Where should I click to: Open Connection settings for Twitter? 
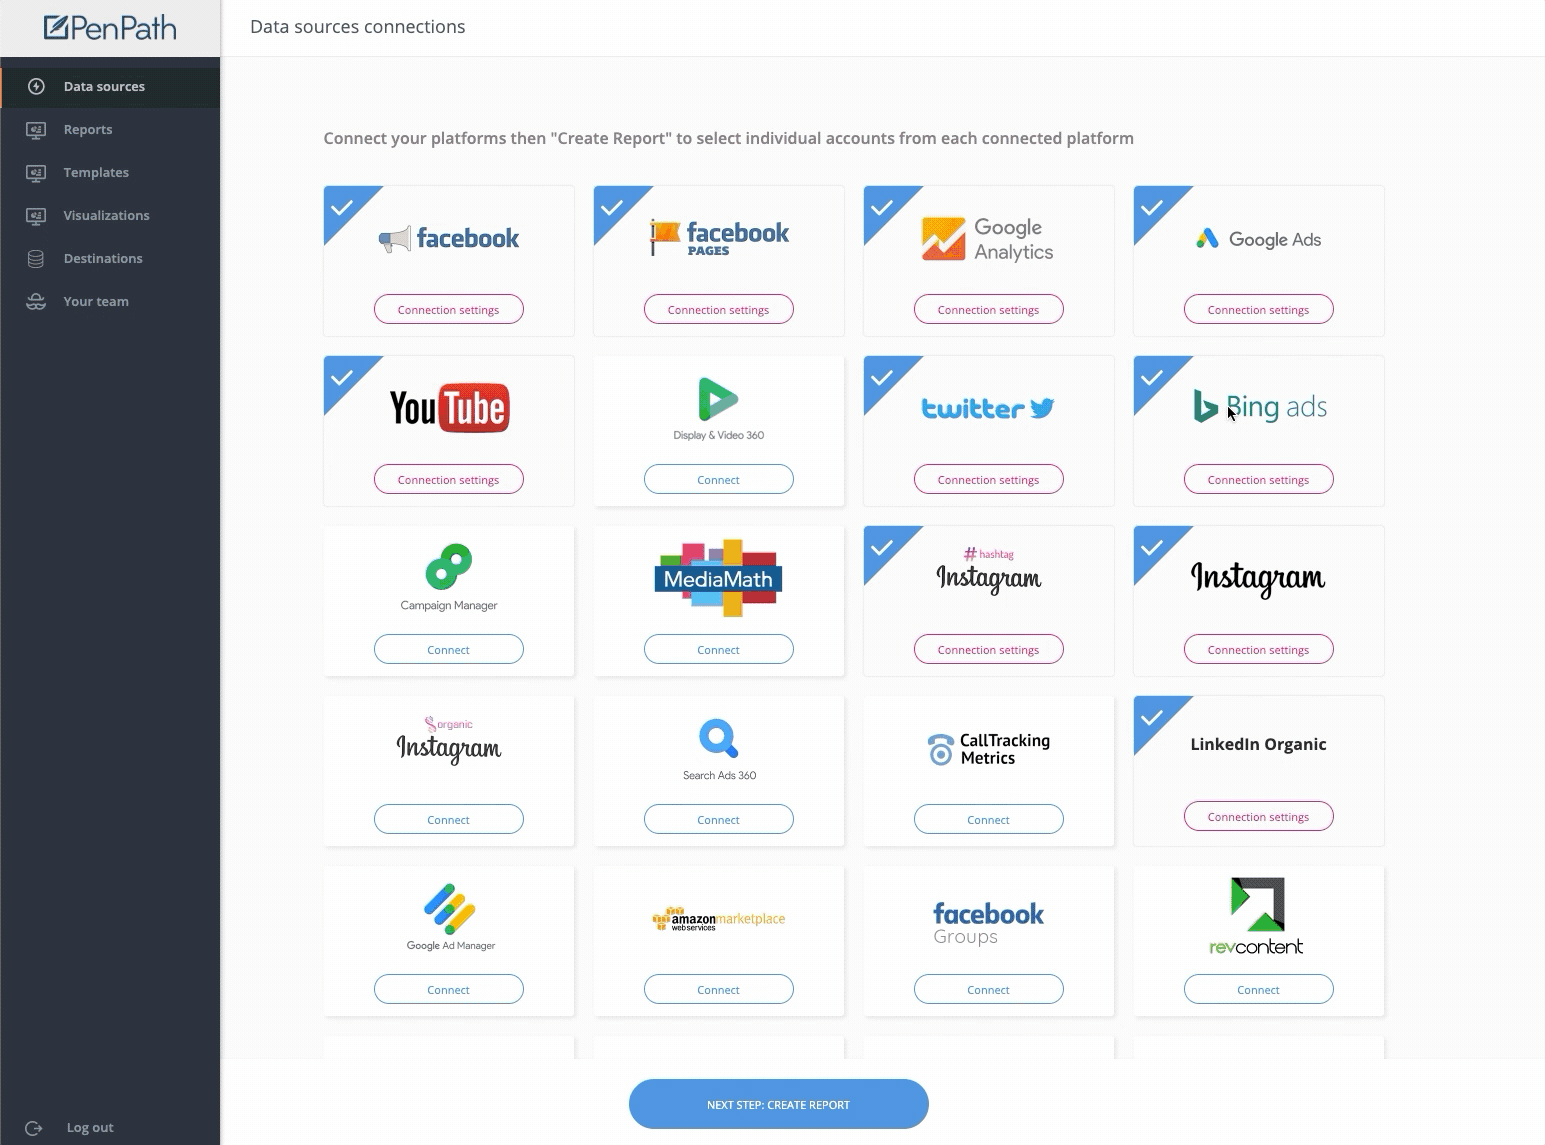tap(989, 479)
